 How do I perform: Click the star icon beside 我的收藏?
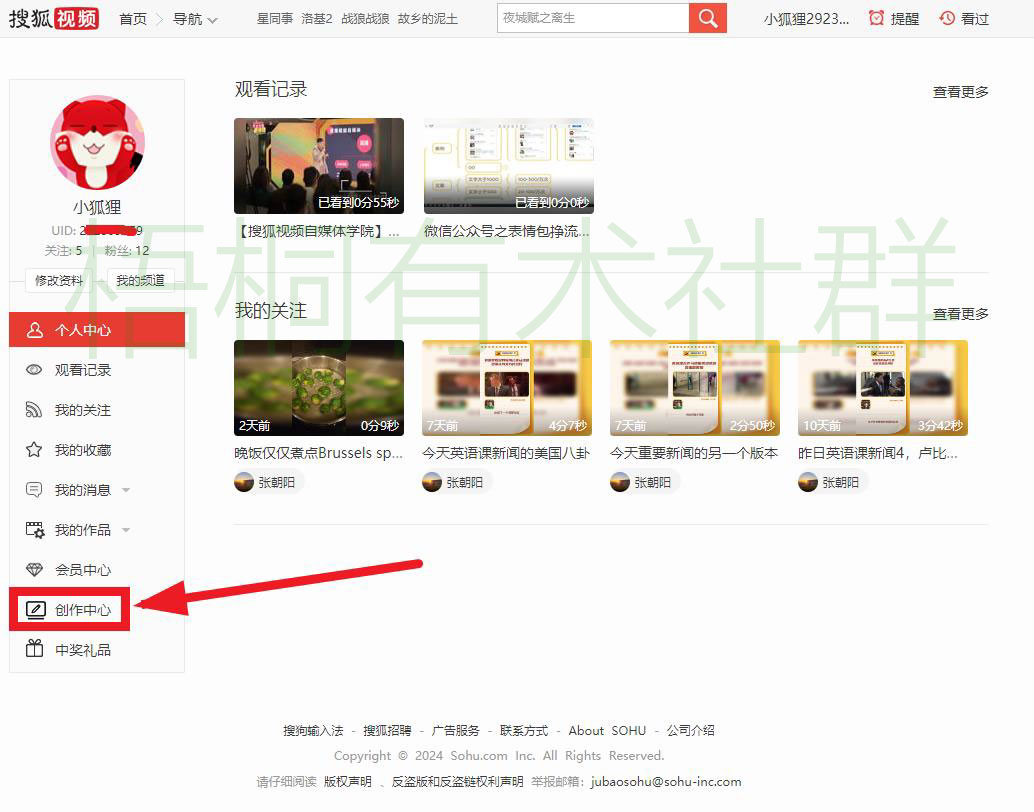pyautogui.click(x=34, y=450)
